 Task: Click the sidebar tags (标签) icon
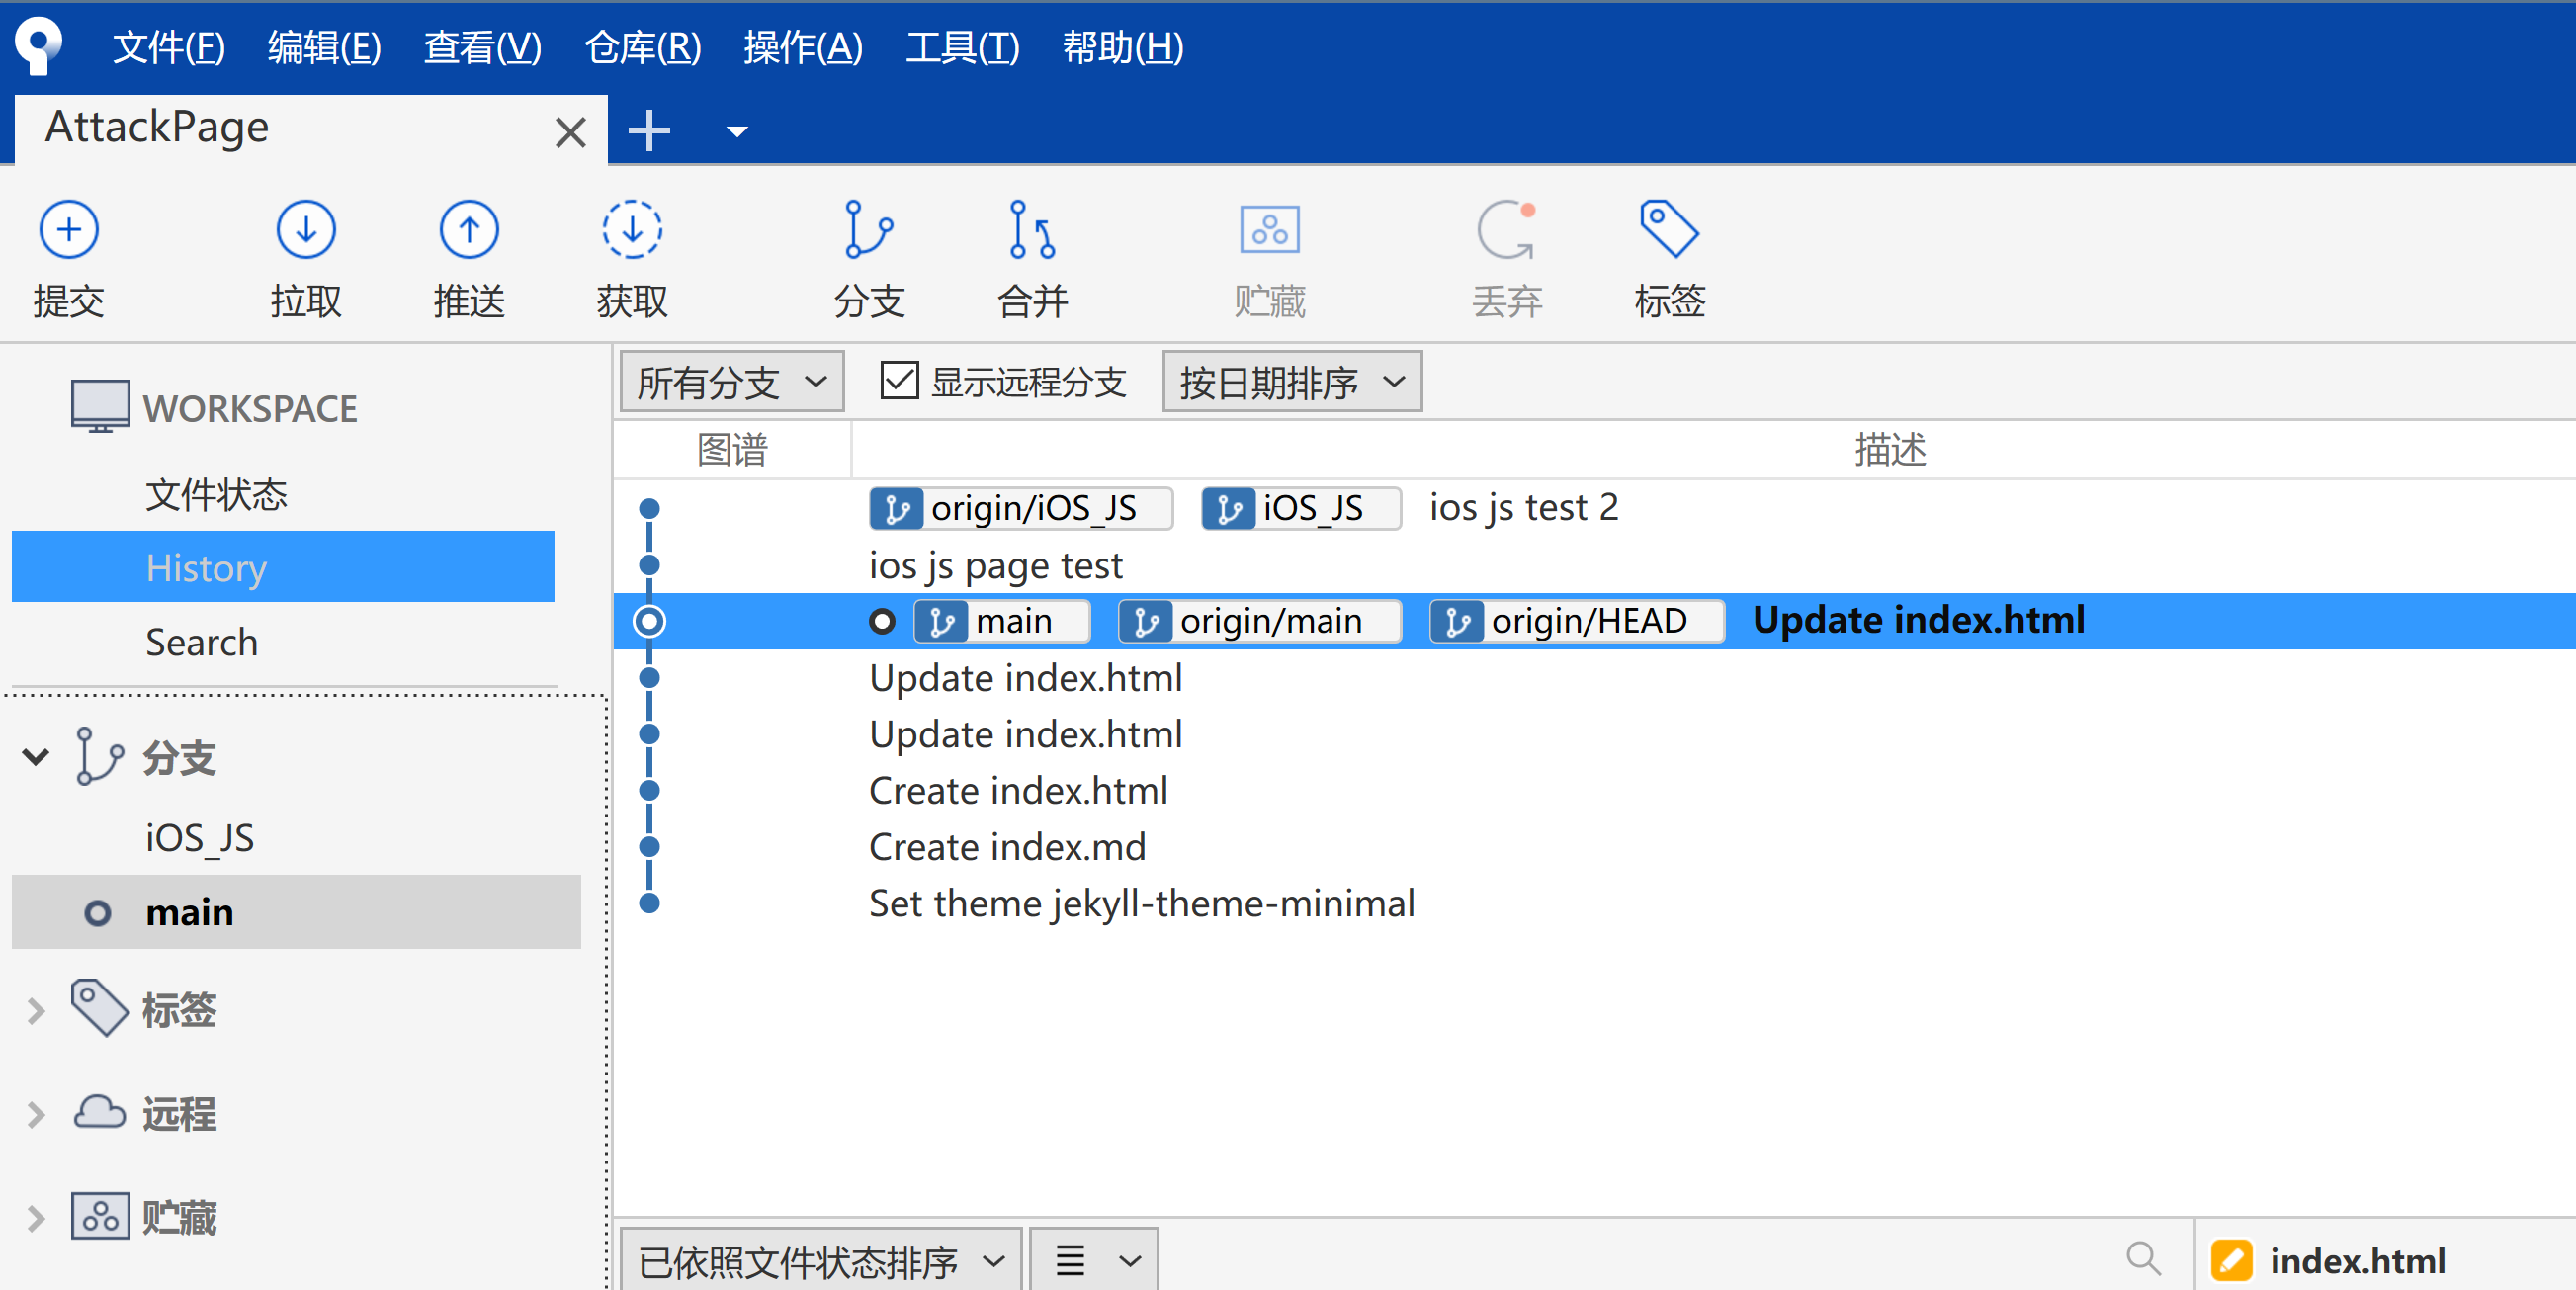99,1007
